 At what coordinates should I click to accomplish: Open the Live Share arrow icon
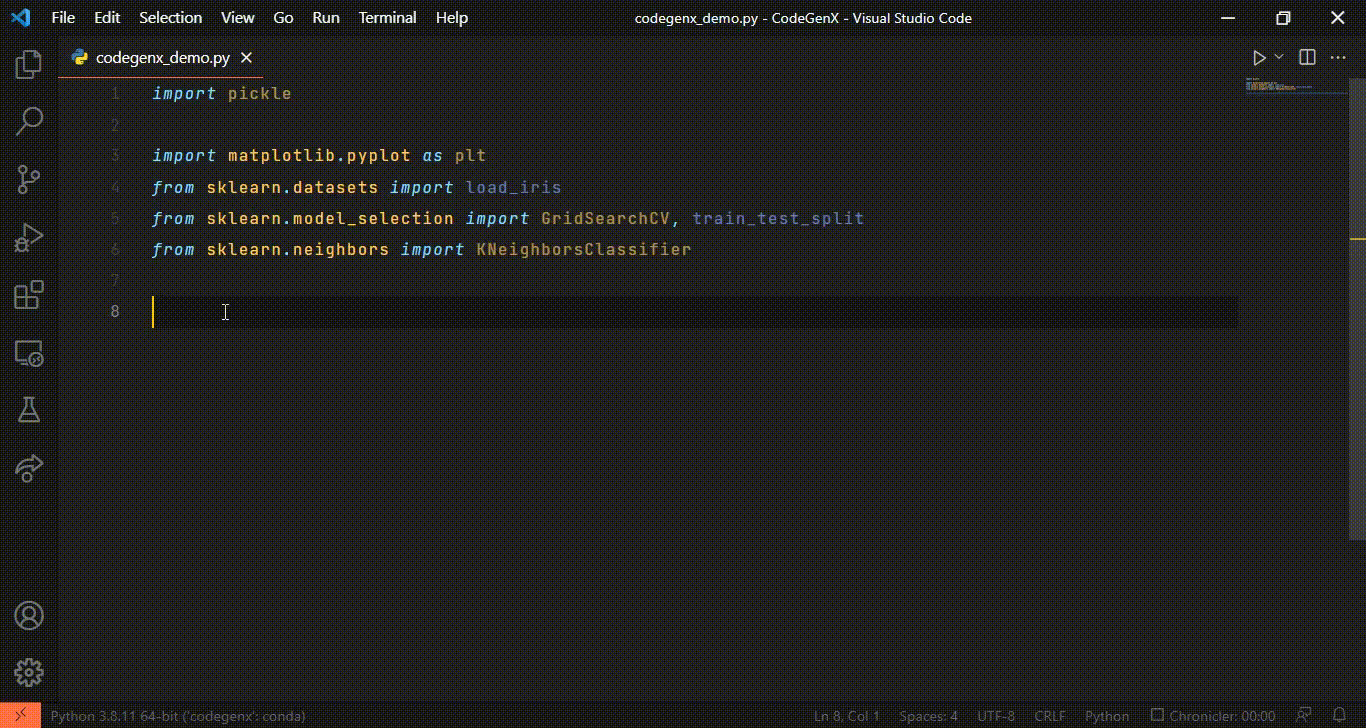point(29,468)
